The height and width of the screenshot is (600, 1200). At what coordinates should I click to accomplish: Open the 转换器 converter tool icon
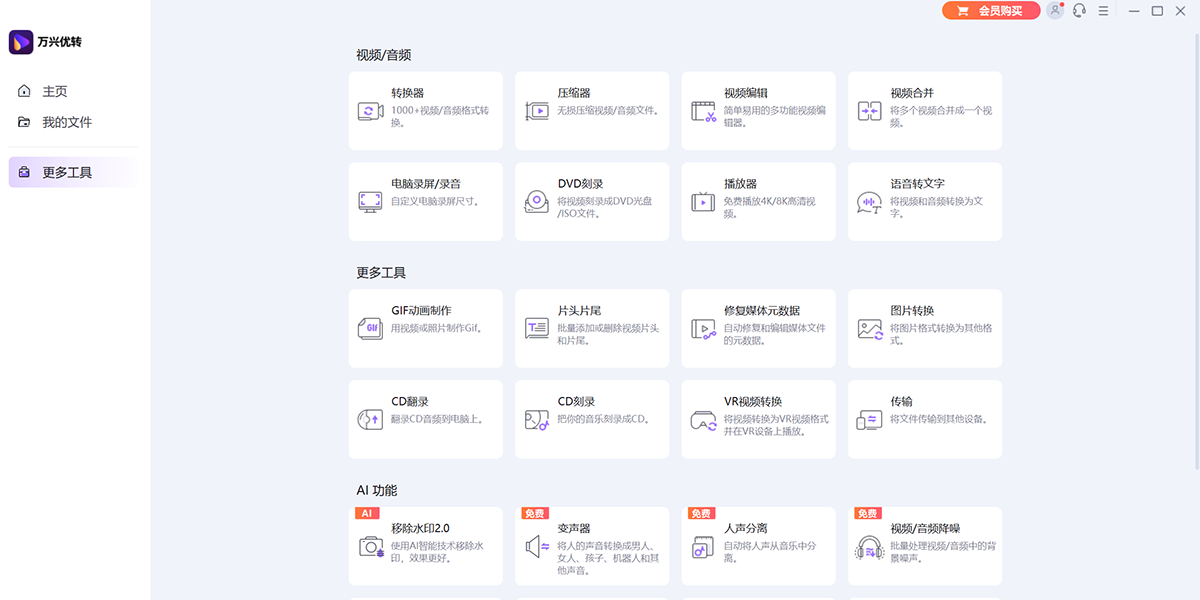click(x=371, y=111)
